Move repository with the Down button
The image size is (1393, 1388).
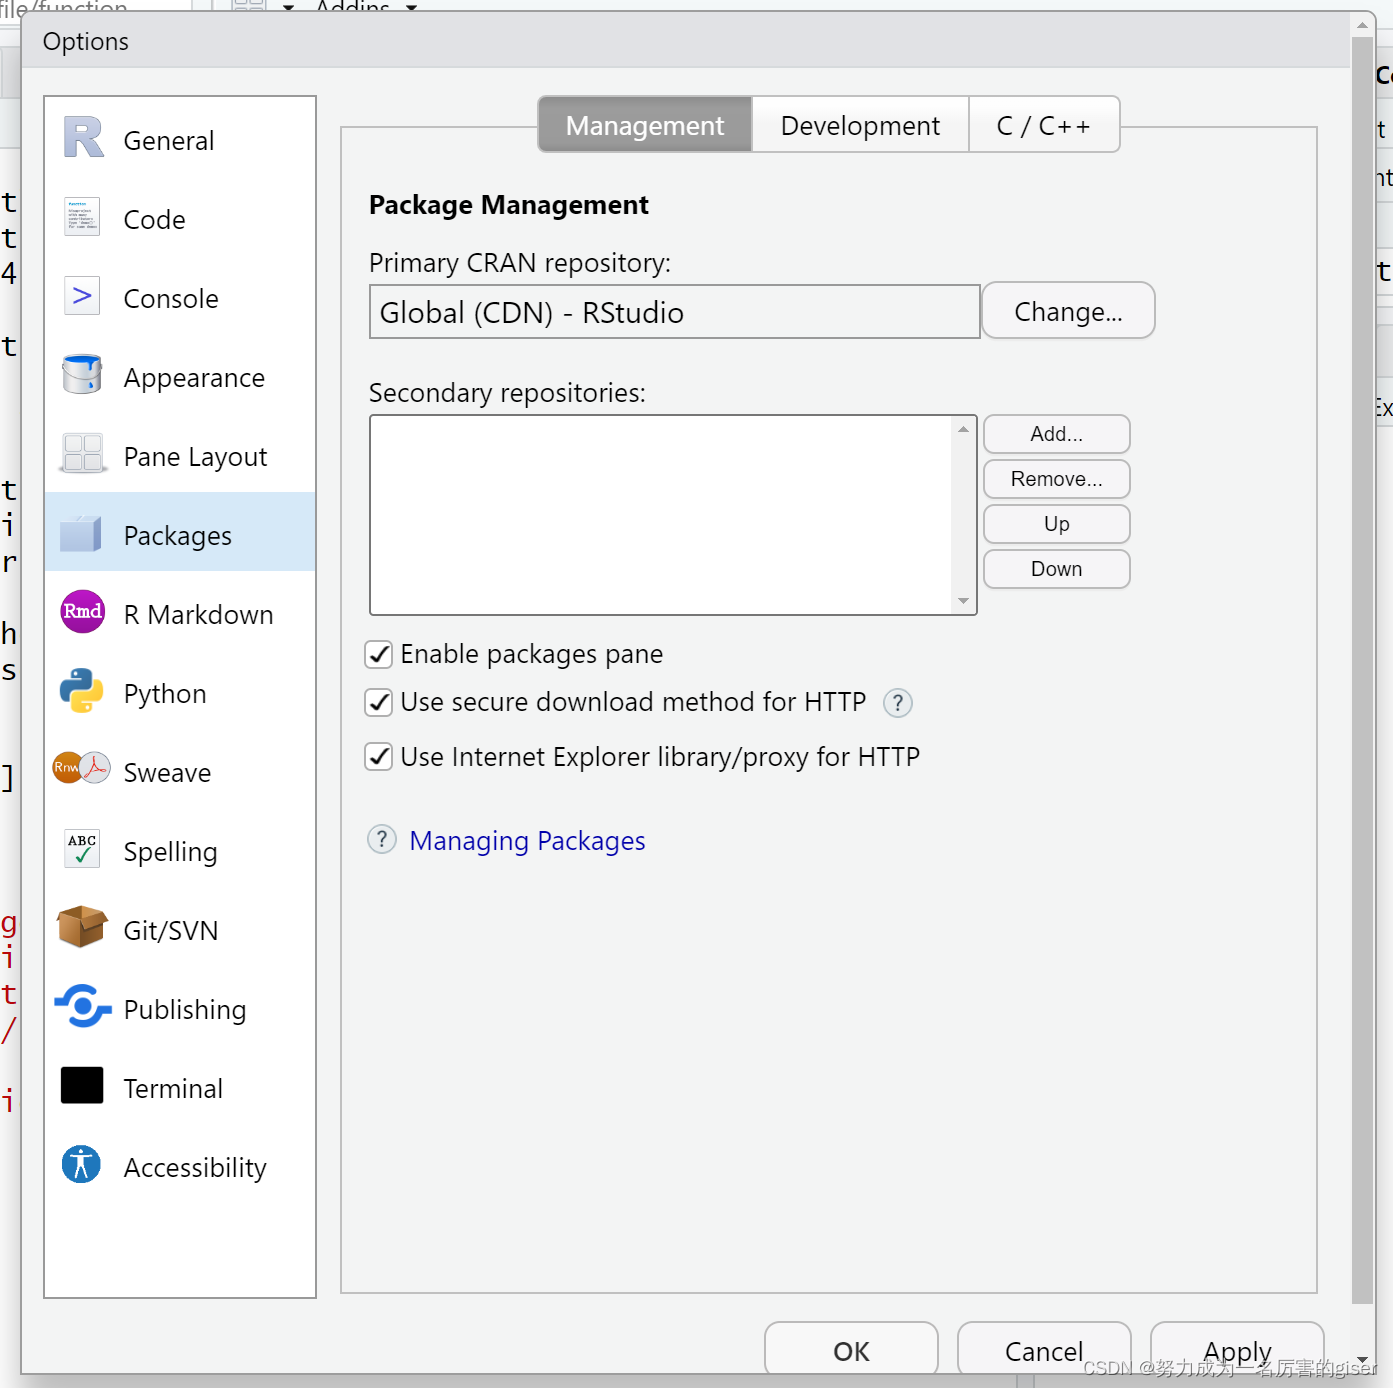pos(1057,569)
